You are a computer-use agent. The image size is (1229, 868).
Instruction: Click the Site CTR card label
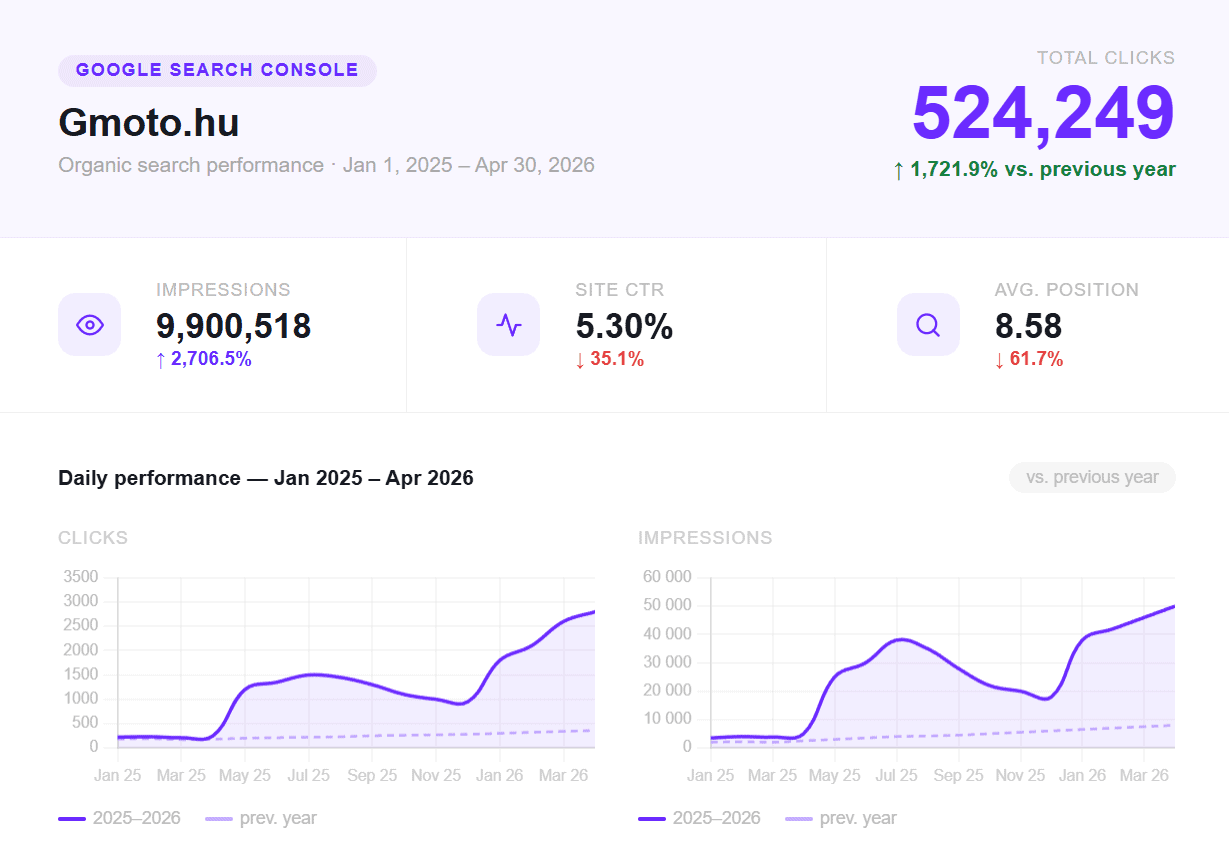click(619, 290)
